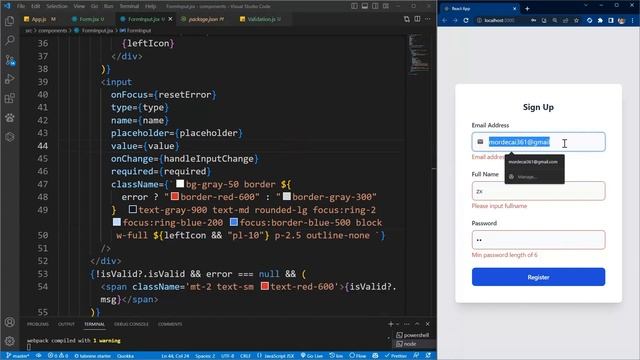640x360 pixels.
Task: Open Run and Debug view
Action: coord(10,79)
